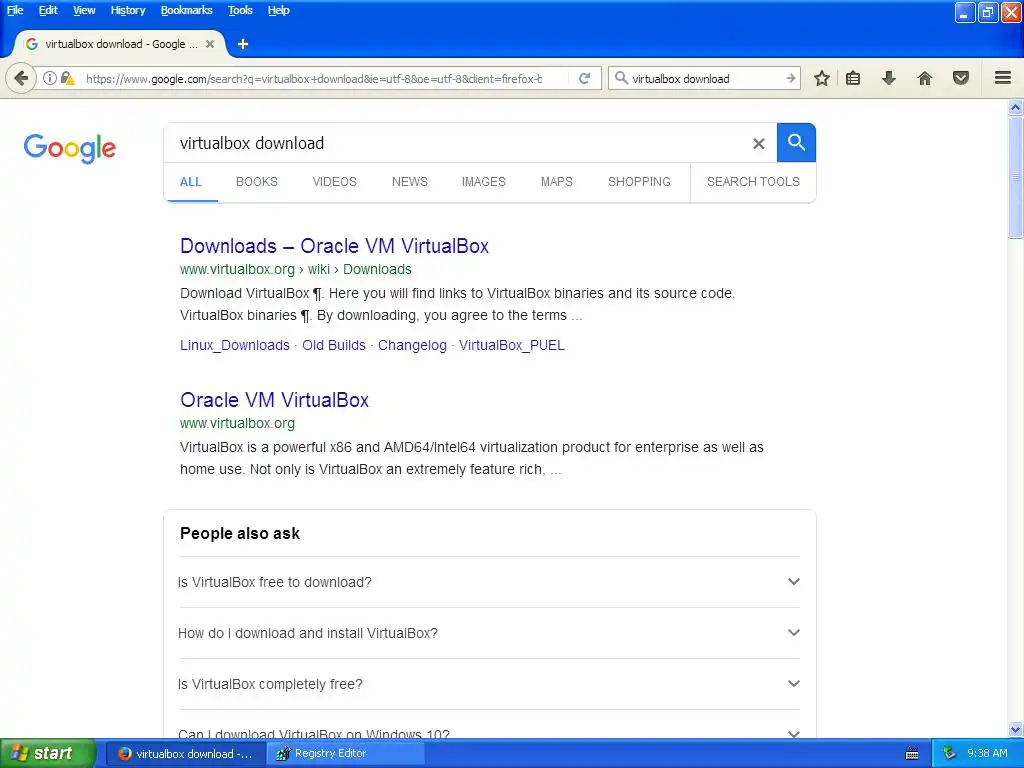Click the page scrollbar down arrow
This screenshot has width=1024, height=768.
[x=1015, y=729]
